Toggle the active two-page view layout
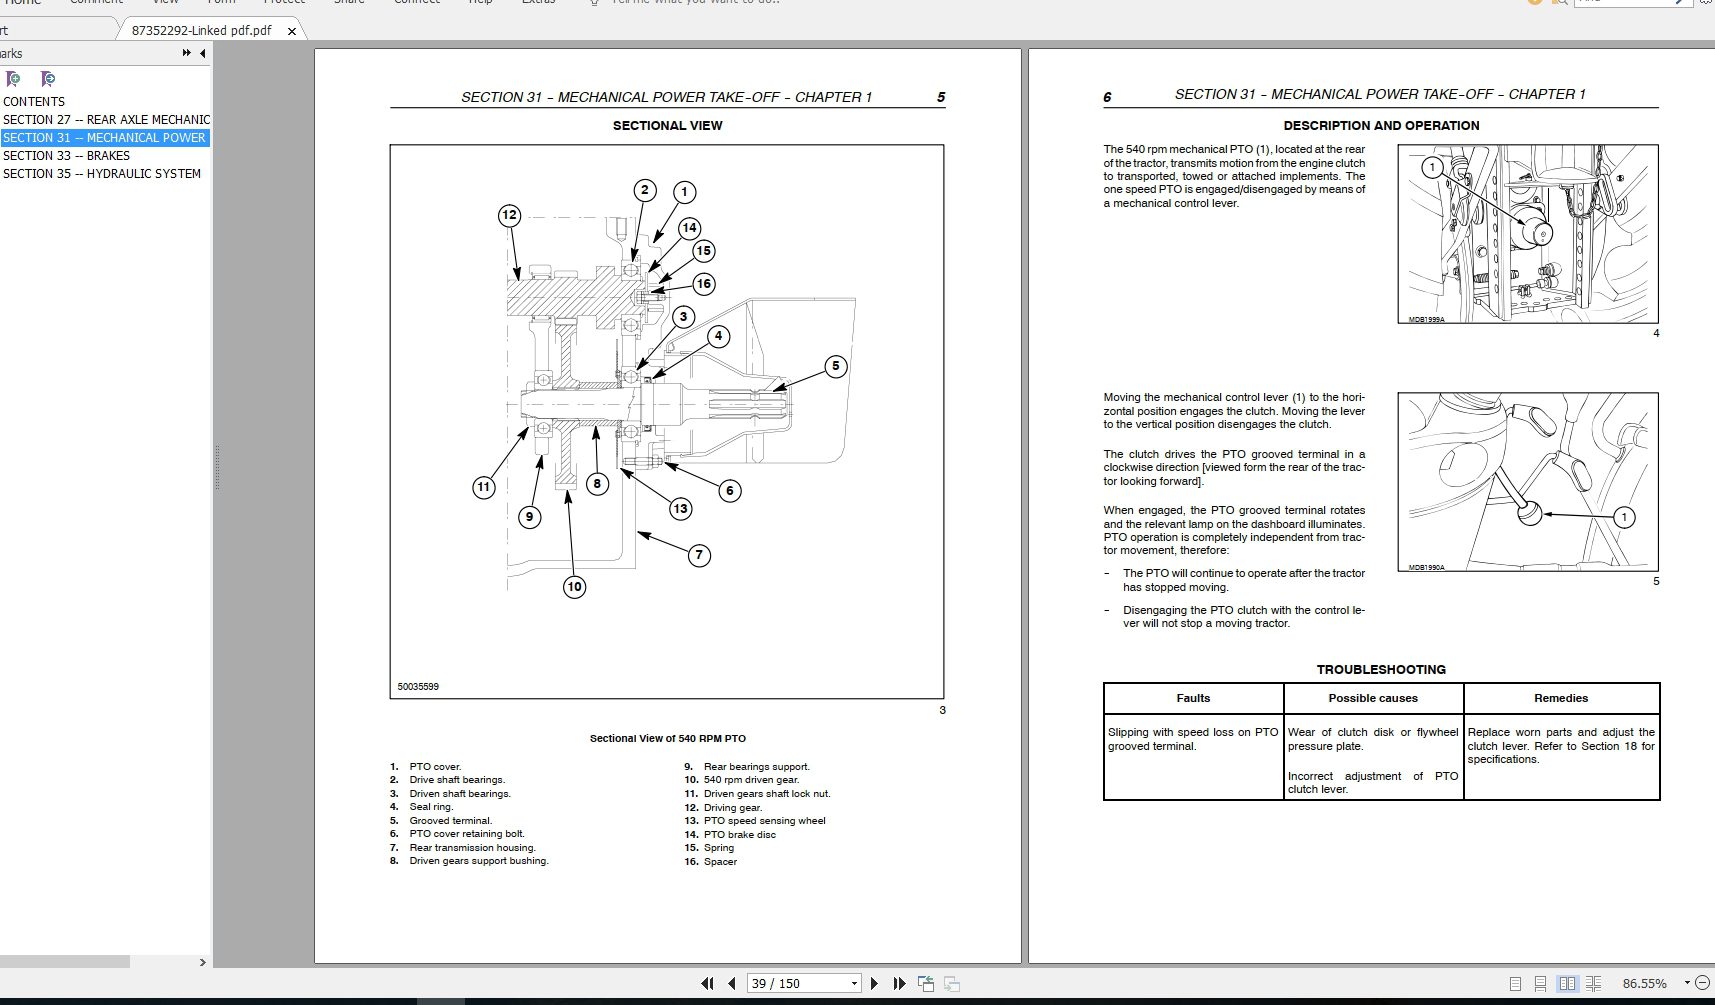The width and height of the screenshot is (1715, 1005). (x=1568, y=983)
